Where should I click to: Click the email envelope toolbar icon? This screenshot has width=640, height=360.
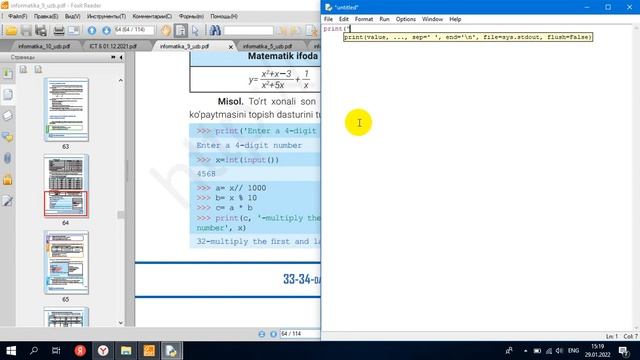[73, 31]
